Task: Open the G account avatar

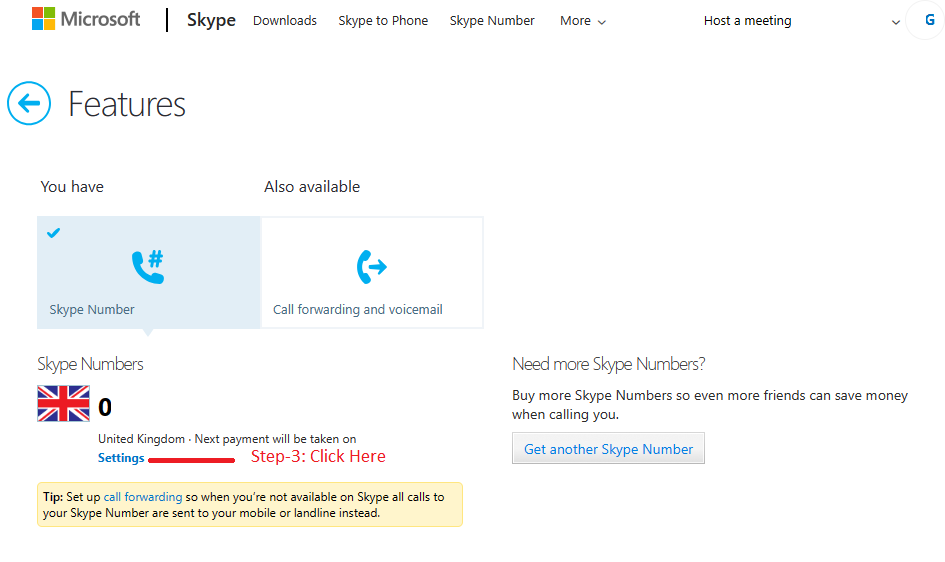Action: click(x=925, y=20)
